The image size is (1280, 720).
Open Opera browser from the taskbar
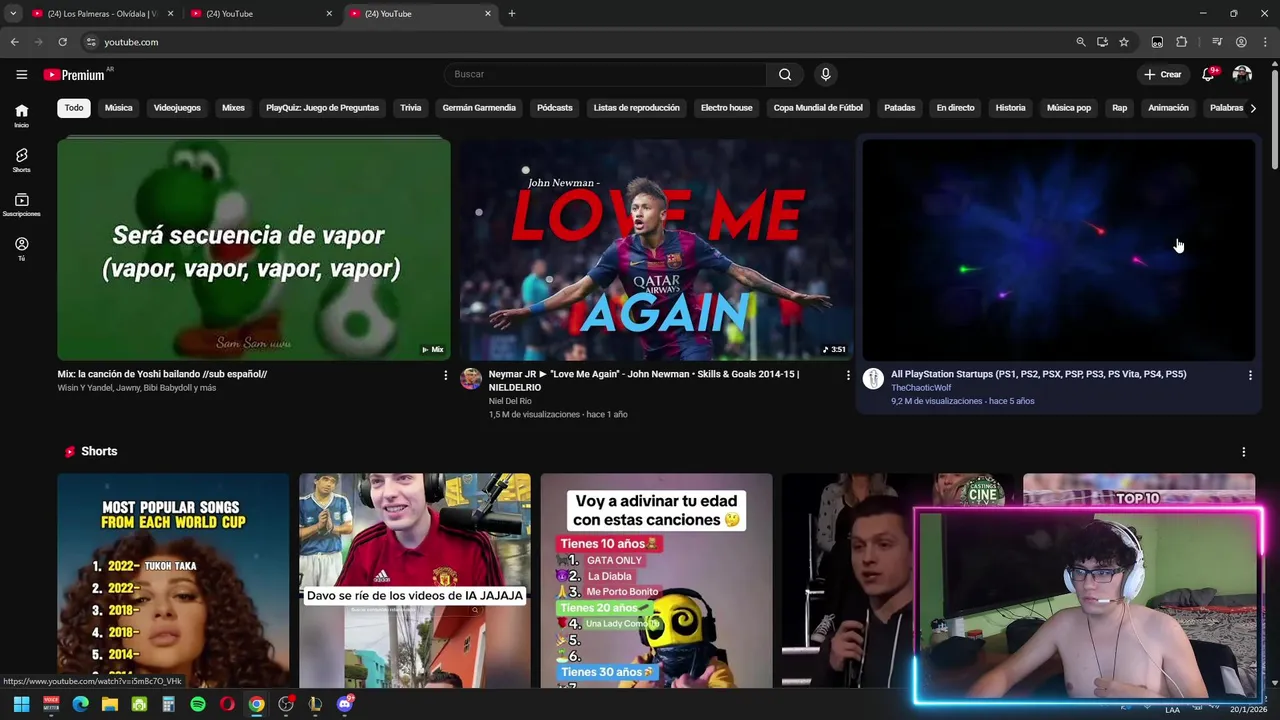pyautogui.click(x=227, y=704)
